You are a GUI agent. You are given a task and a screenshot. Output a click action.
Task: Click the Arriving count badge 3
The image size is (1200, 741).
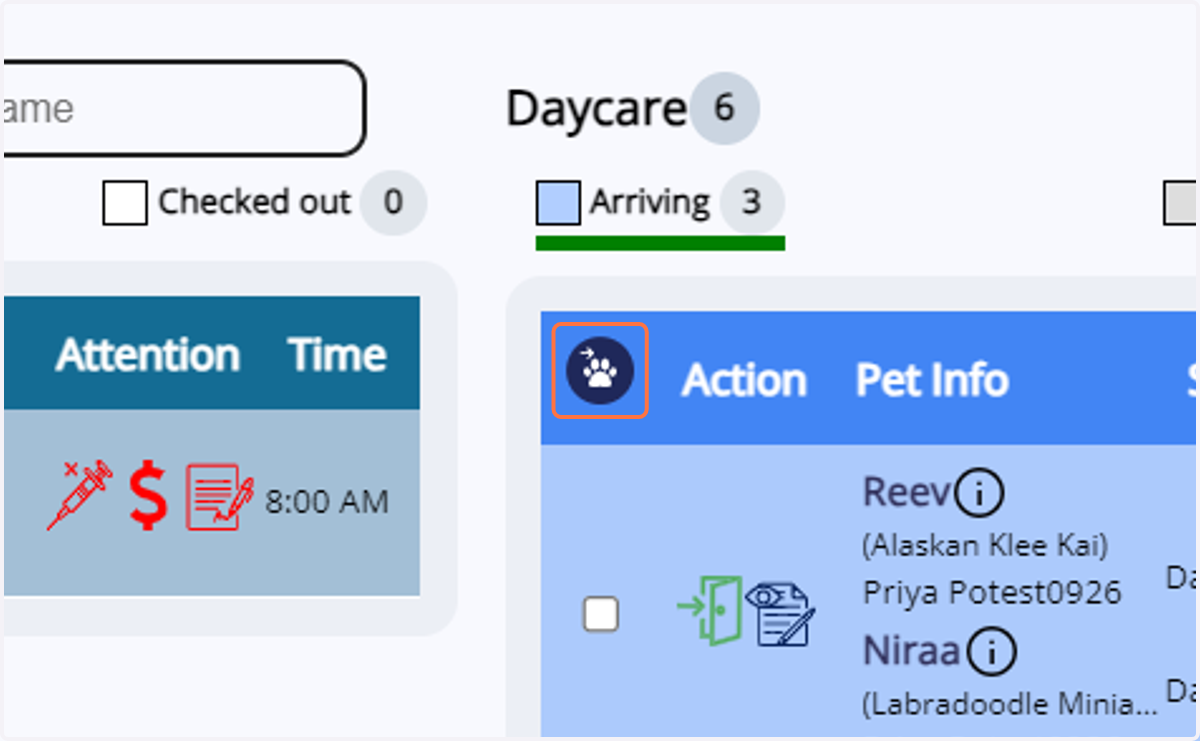(752, 203)
